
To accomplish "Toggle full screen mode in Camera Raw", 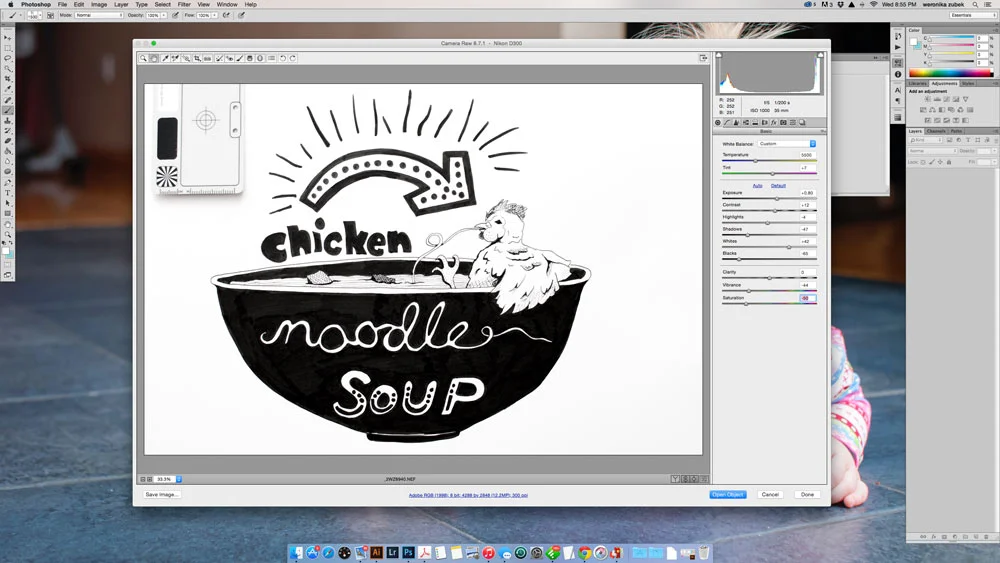I will pyautogui.click(x=703, y=58).
